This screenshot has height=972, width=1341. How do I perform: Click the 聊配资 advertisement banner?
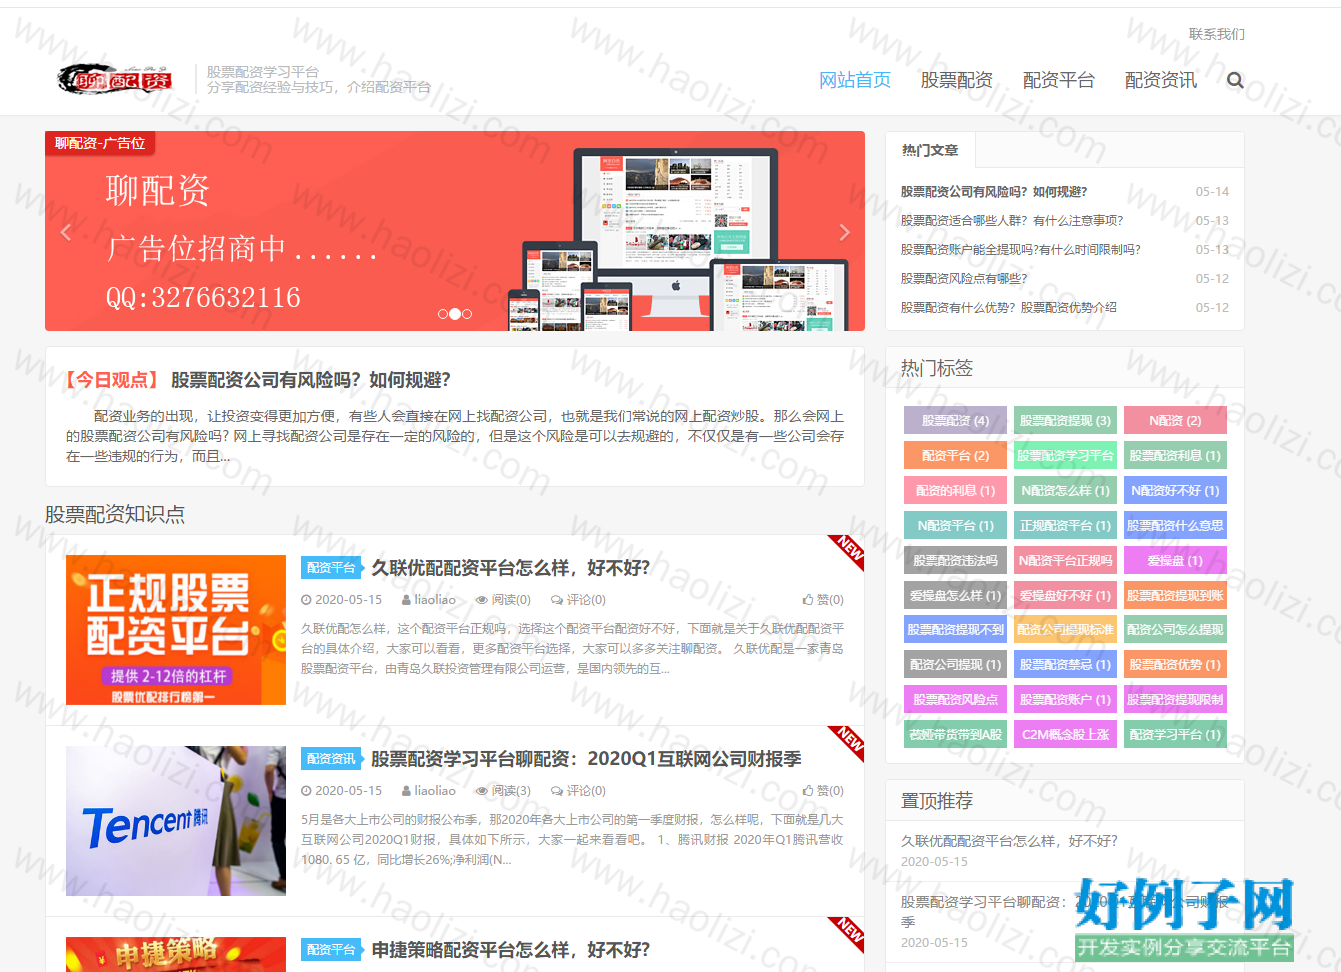455,231
